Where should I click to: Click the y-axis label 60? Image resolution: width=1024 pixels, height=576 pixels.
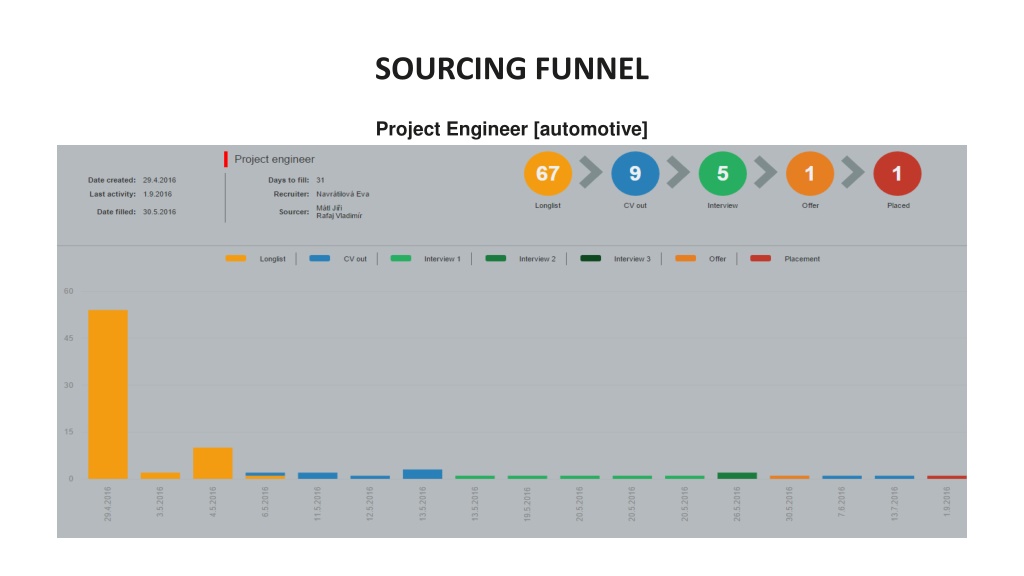pos(69,291)
